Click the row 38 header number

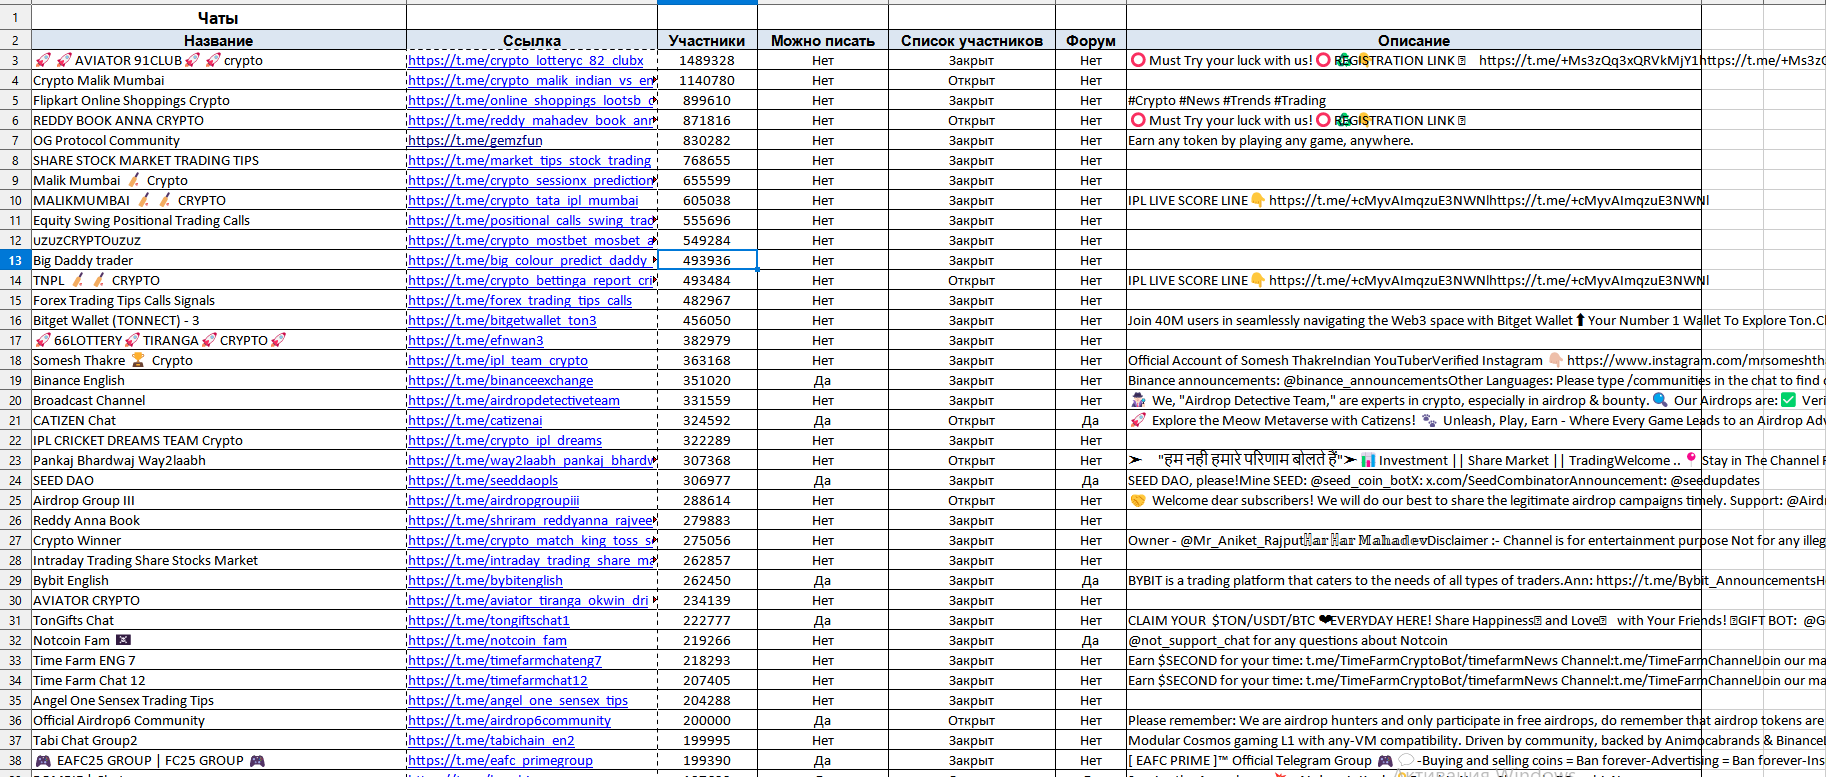click(x=15, y=761)
